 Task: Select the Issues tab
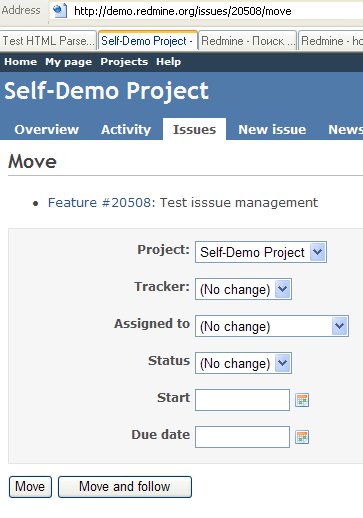194,129
